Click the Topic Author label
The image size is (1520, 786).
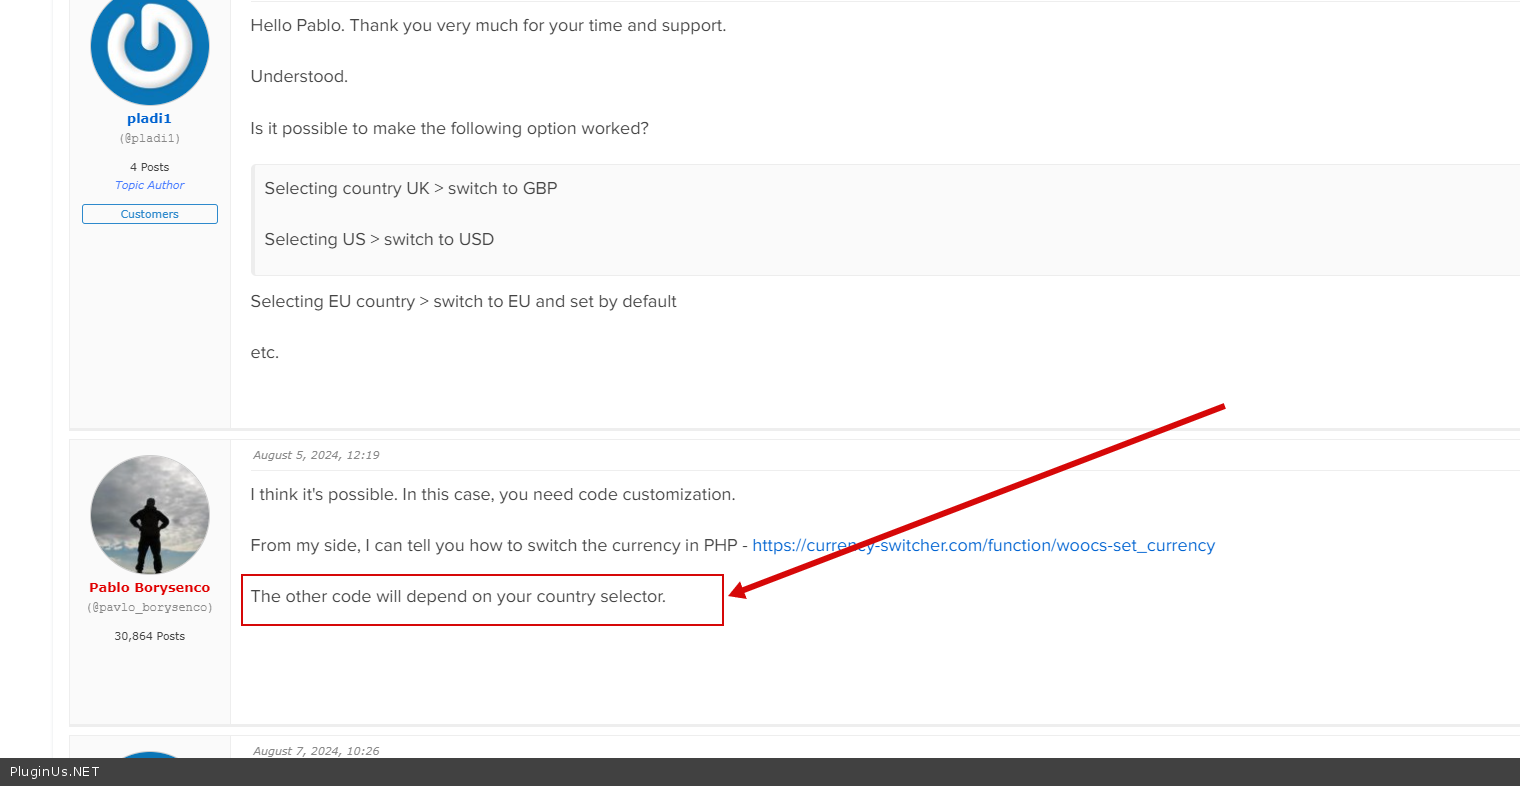tap(149, 185)
